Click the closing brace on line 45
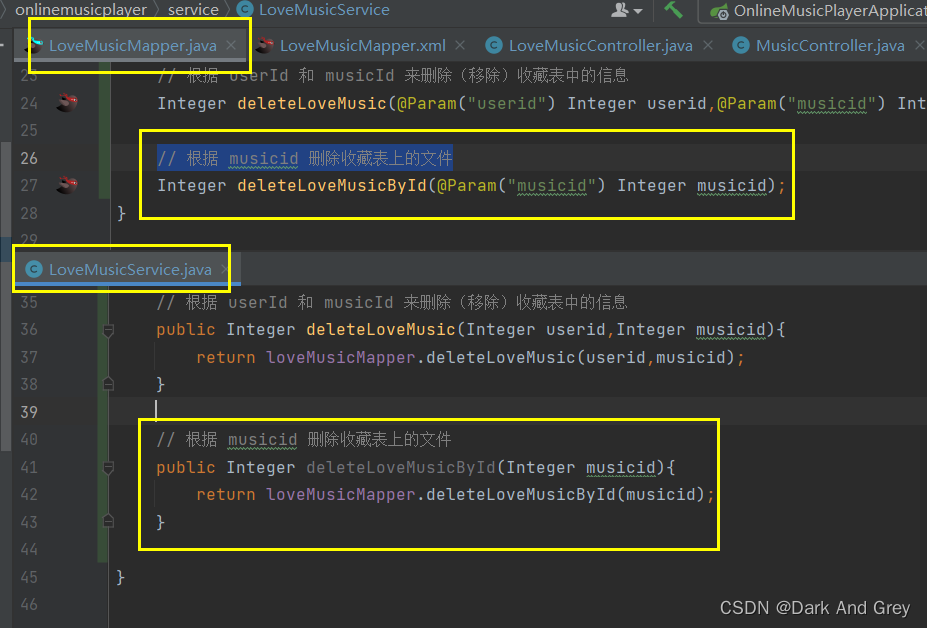The image size is (927, 628). coord(121,577)
